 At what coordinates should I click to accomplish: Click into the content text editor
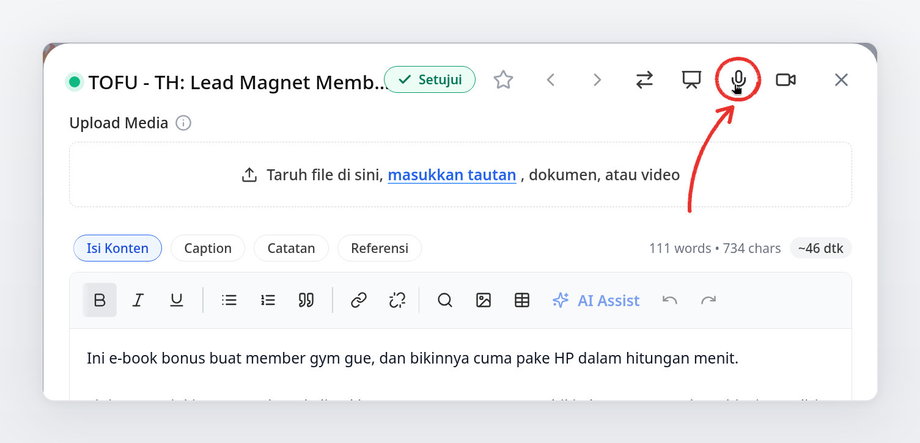461,364
